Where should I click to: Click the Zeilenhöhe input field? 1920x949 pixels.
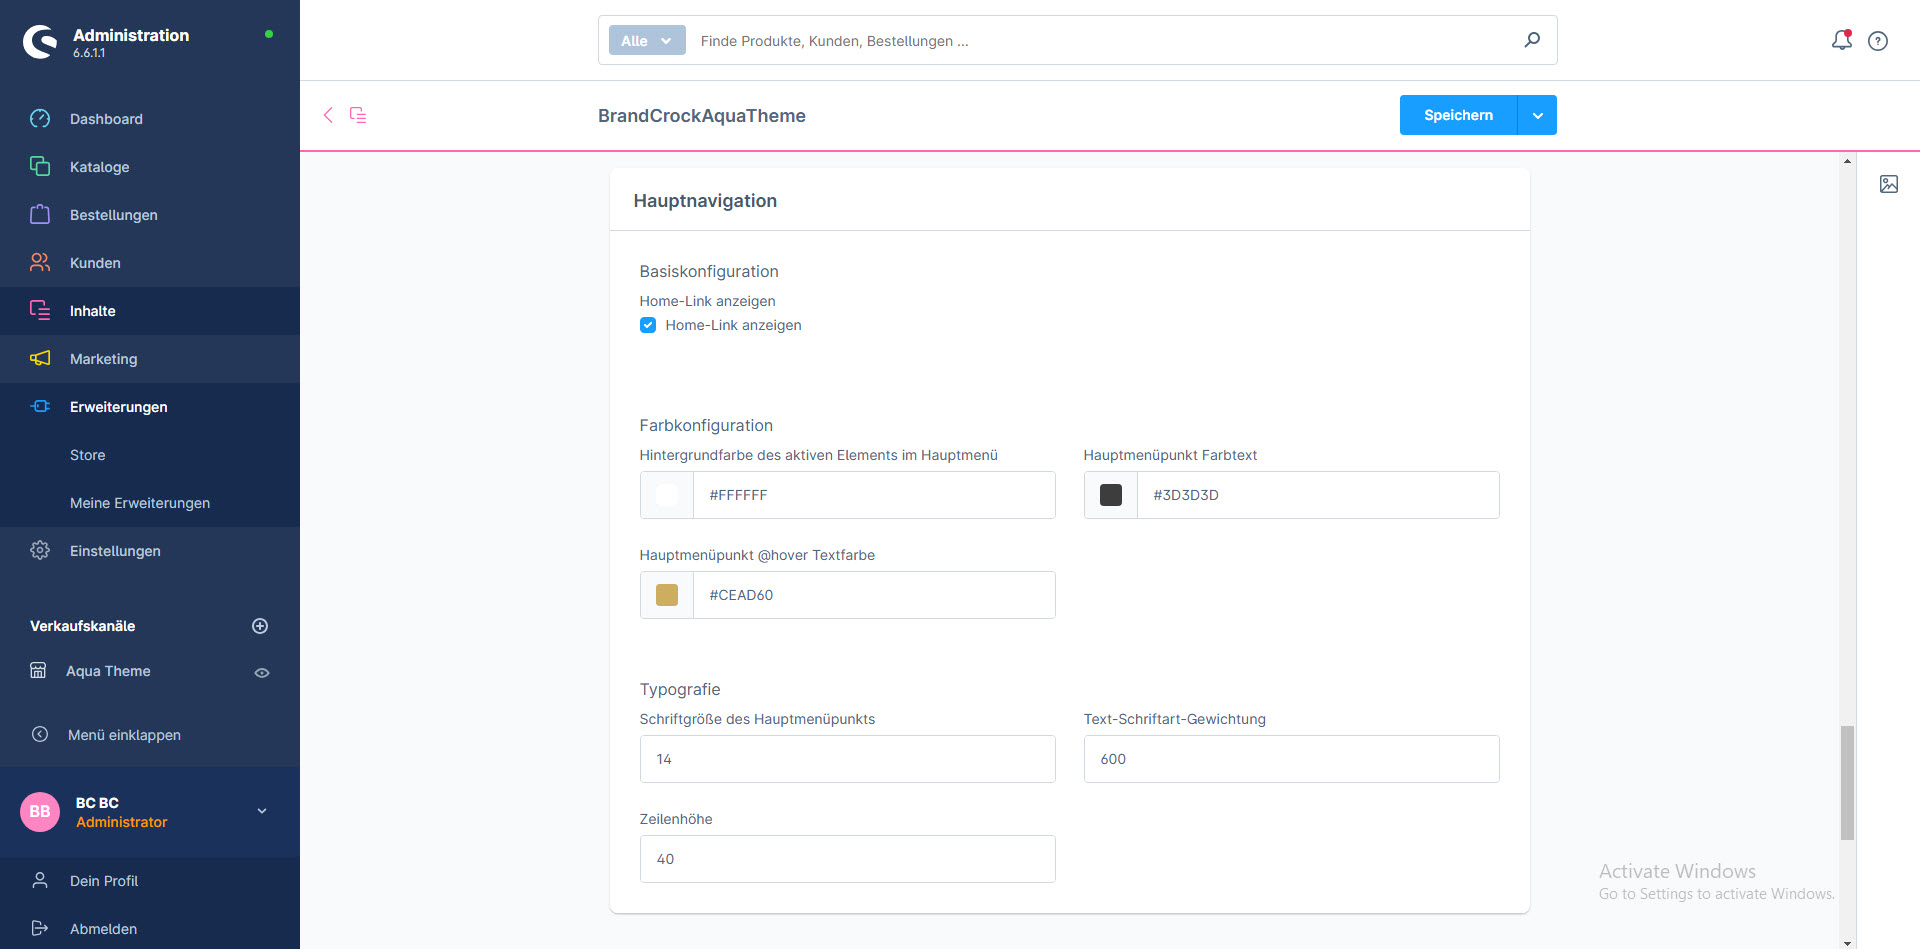point(847,859)
